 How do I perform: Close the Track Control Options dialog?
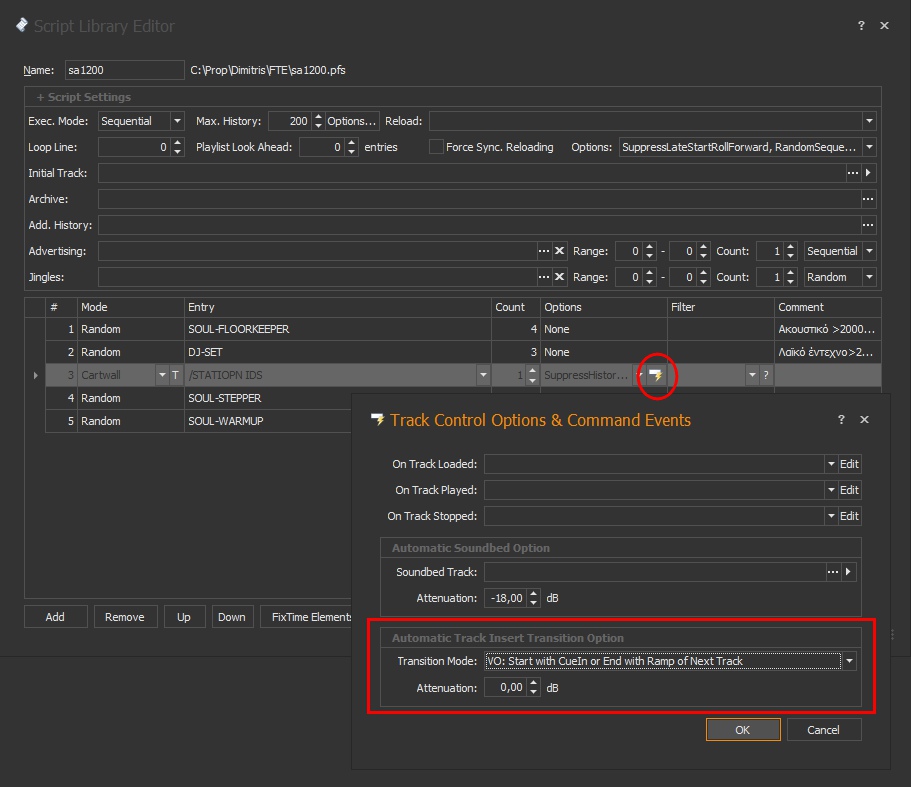coord(865,419)
